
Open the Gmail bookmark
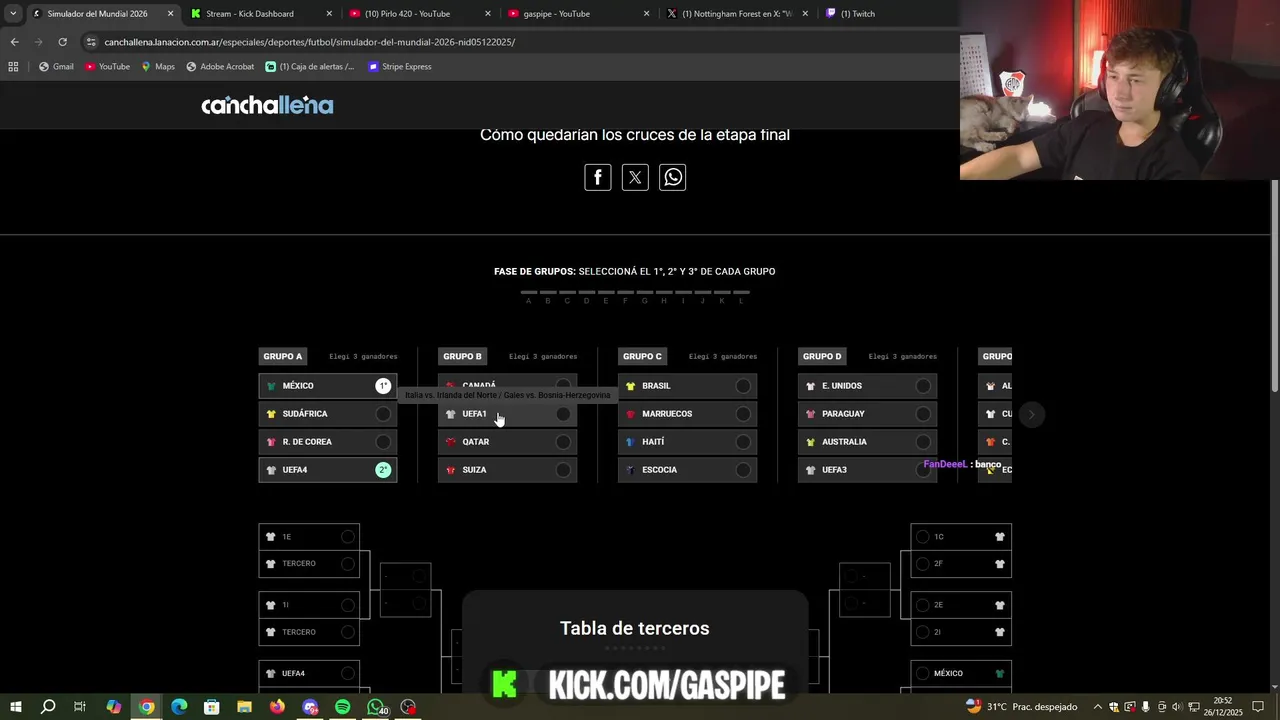[x=56, y=67]
